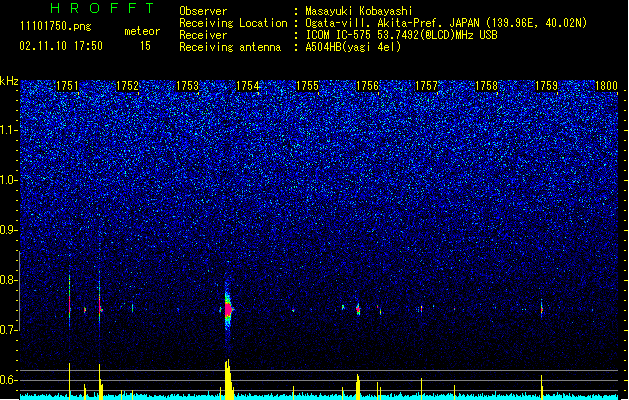The image size is (629, 400).
Task: Click the Receiving Location label
Action: 233,23
